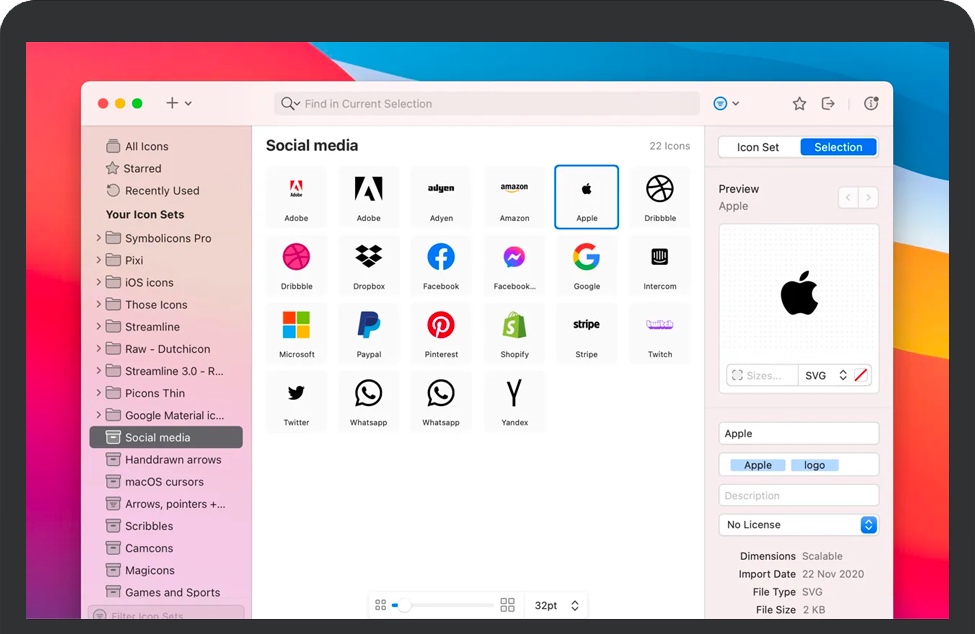Expand the Symbolicons Pro folder

pyautogui.click(x=99, y=238)
